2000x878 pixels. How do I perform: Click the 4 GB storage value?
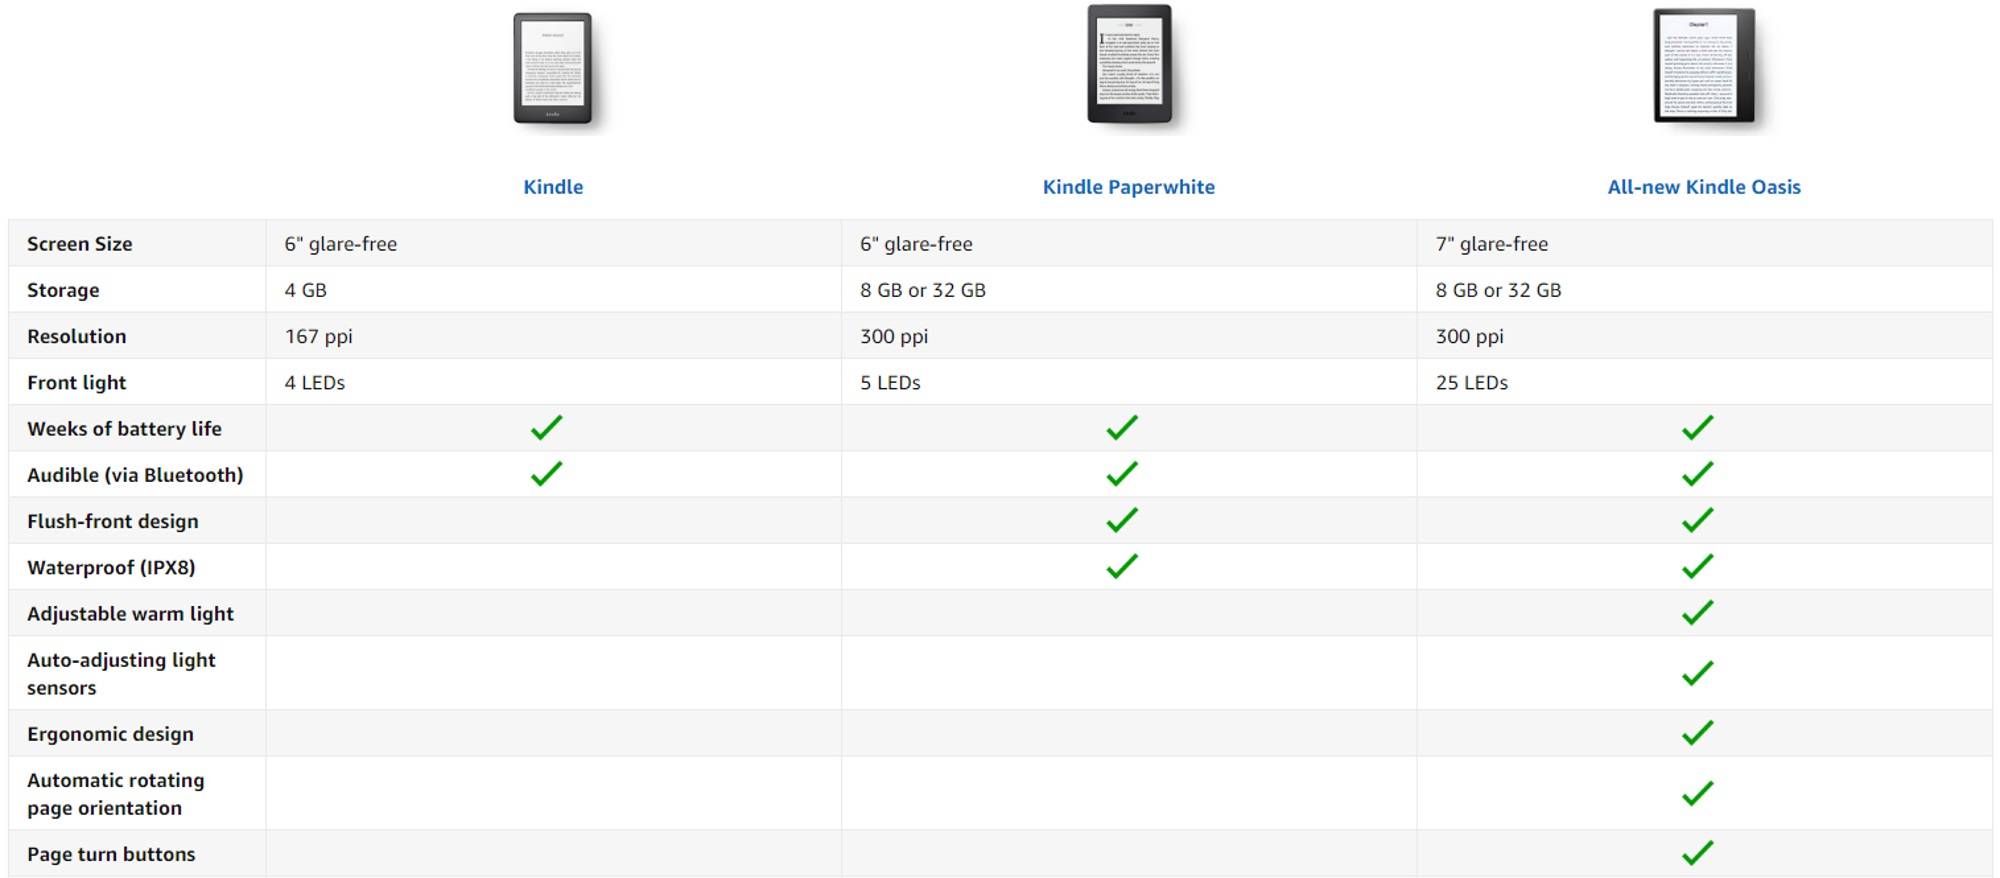click(306, 290)
